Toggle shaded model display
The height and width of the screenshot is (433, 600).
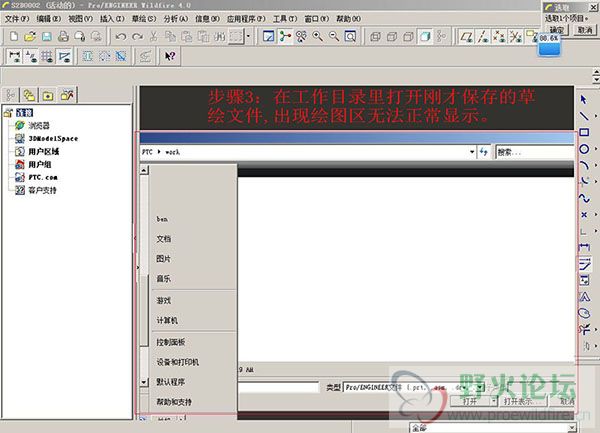pyautogui.click(x=425, y=37)
